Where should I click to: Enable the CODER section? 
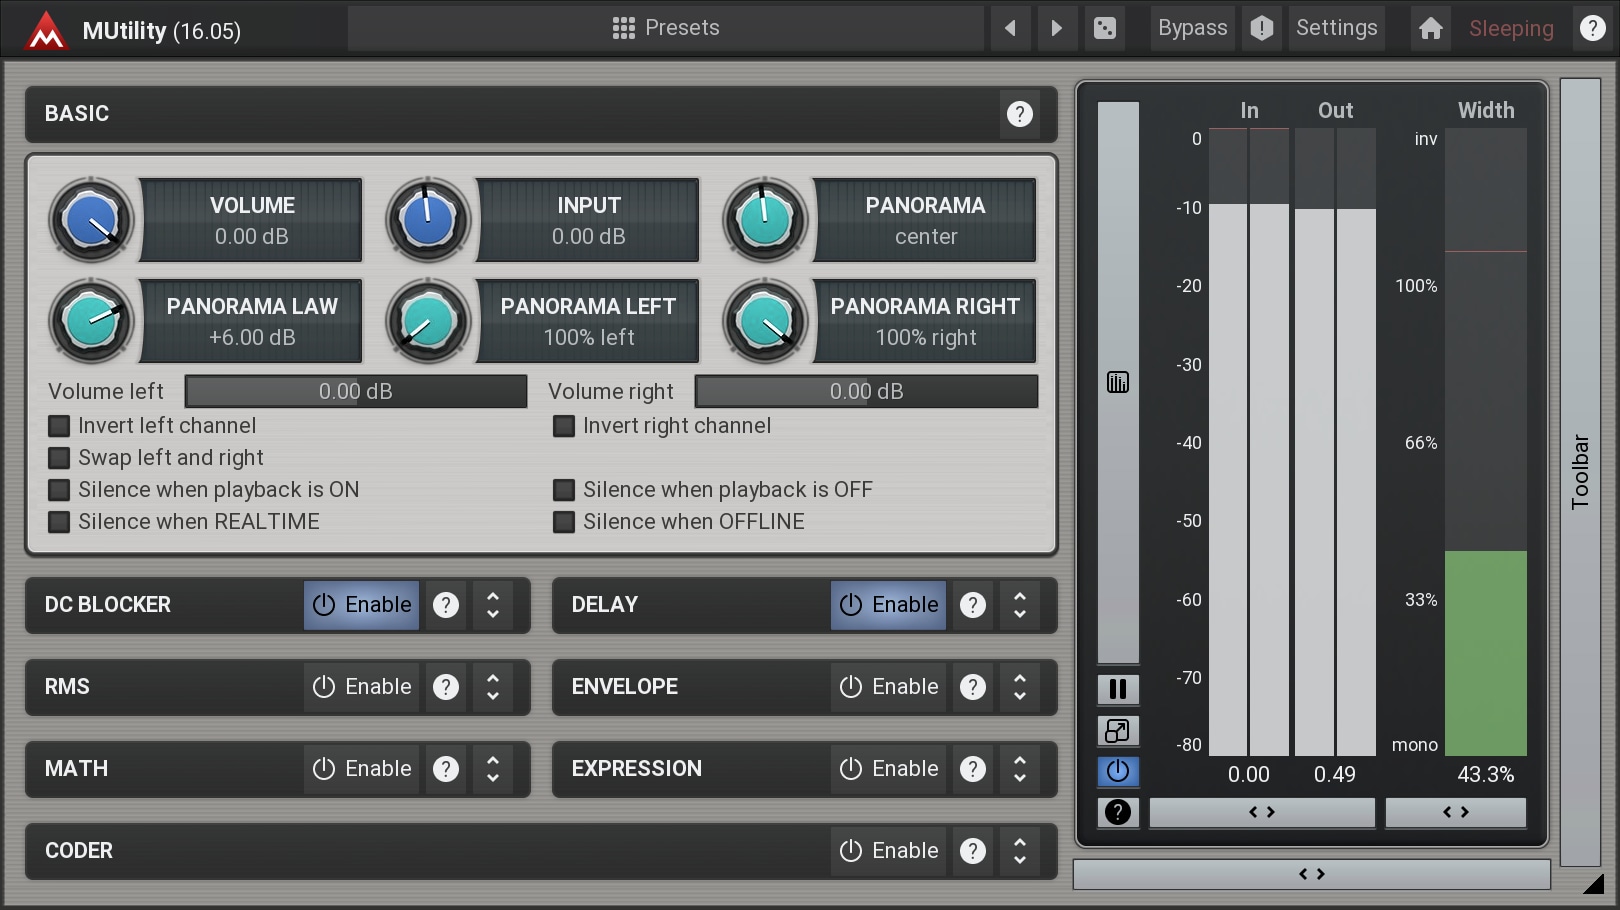point(889,851)
